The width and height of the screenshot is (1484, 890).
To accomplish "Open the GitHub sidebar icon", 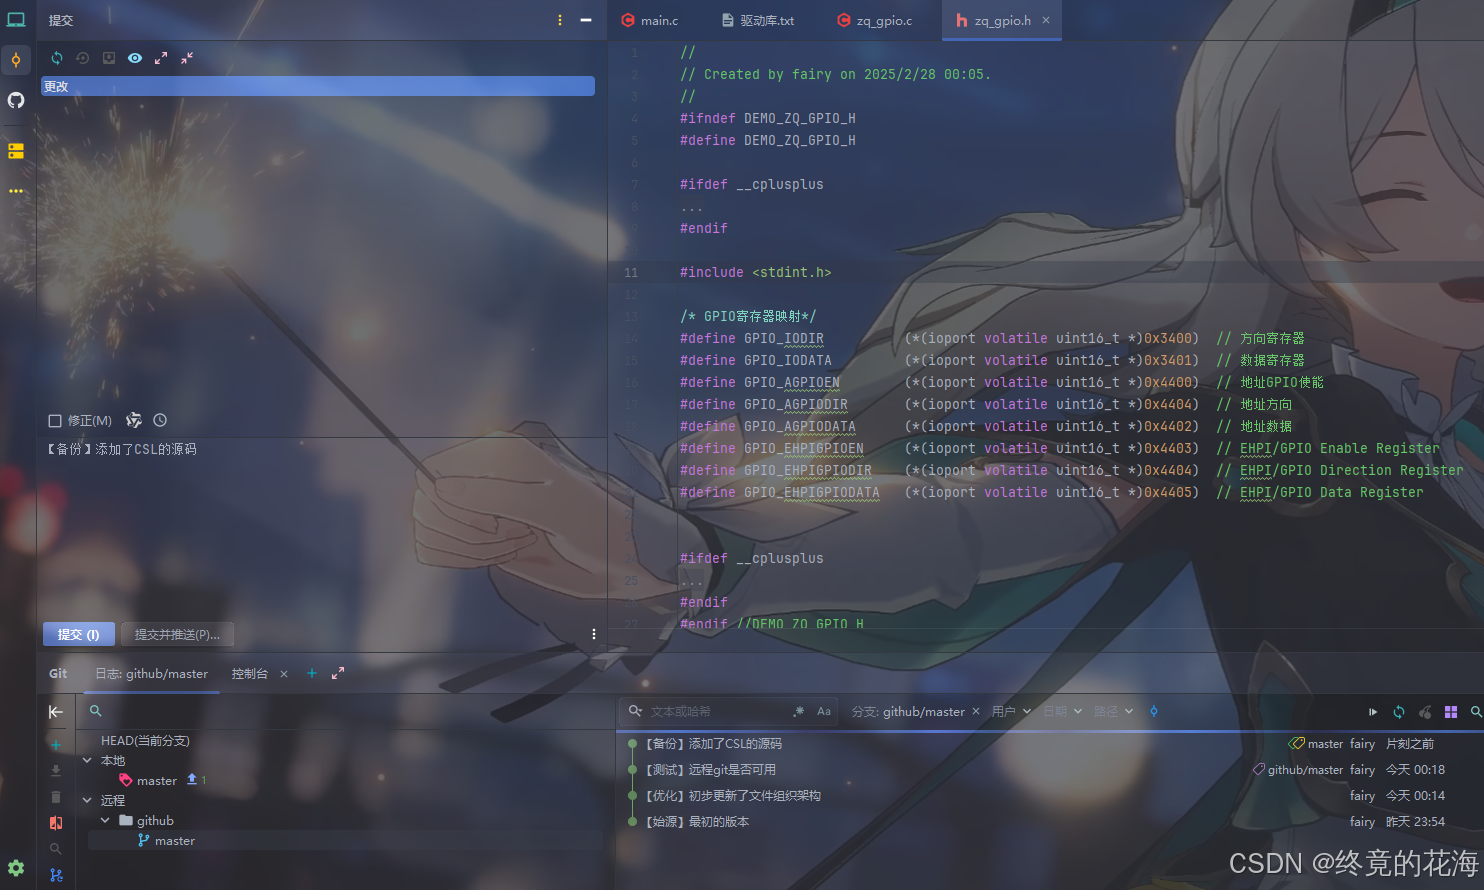I will [x=16, y=100].
